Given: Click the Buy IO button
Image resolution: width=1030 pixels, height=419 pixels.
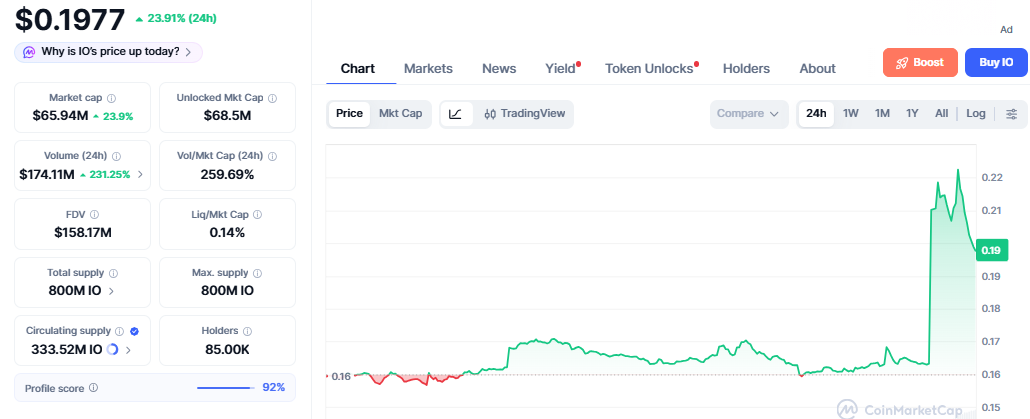Looking at the screenshot, I should (996, 62).
